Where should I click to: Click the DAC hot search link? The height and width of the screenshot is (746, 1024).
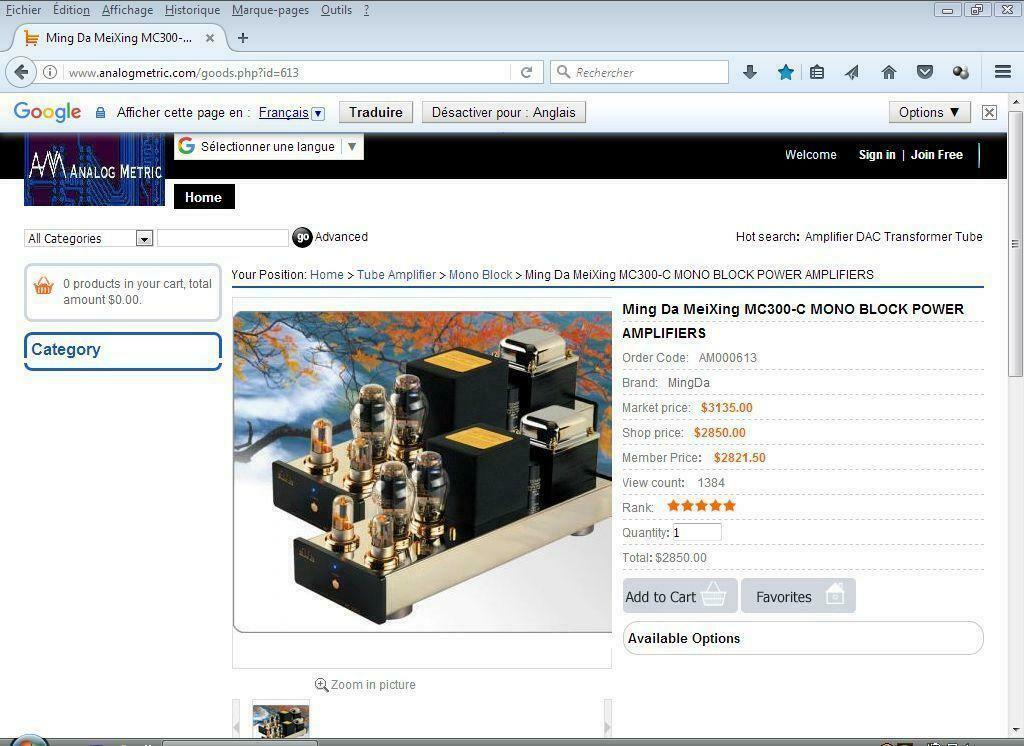867,236
